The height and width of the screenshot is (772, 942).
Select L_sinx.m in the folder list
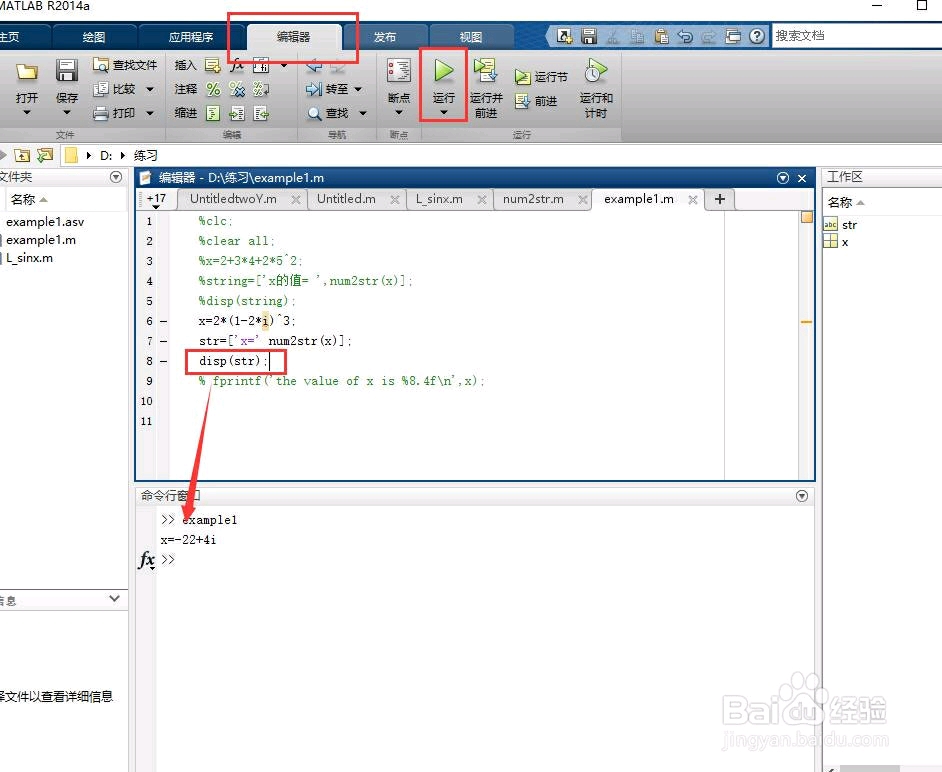click(29, 258)
